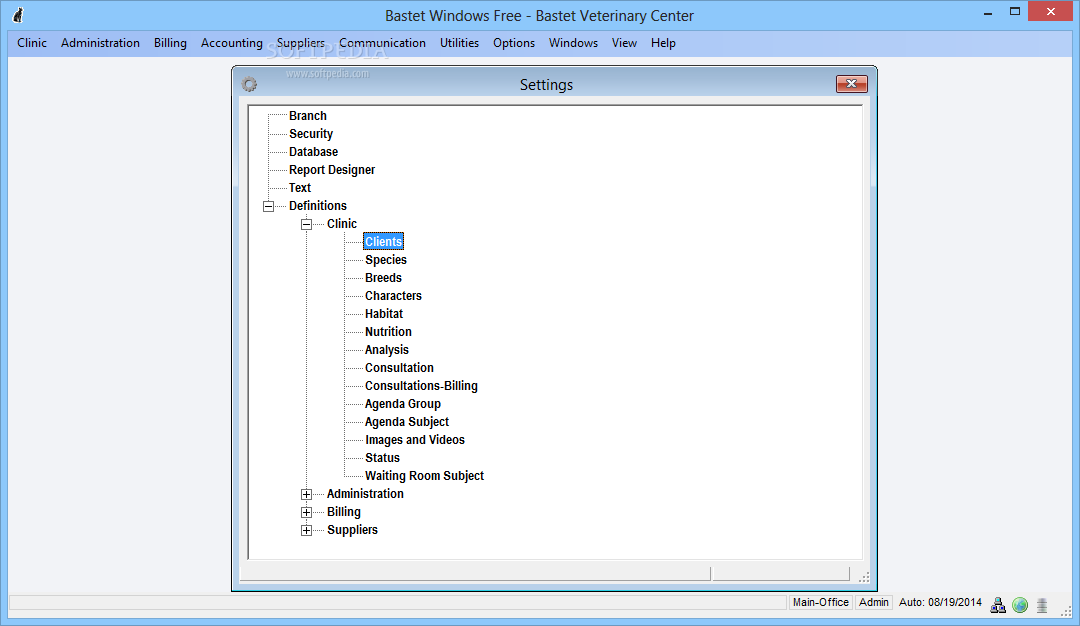The width and height of the screenshot is (1080, 626).
Task: Expand the Administration tree node
Action: [307, 494]
